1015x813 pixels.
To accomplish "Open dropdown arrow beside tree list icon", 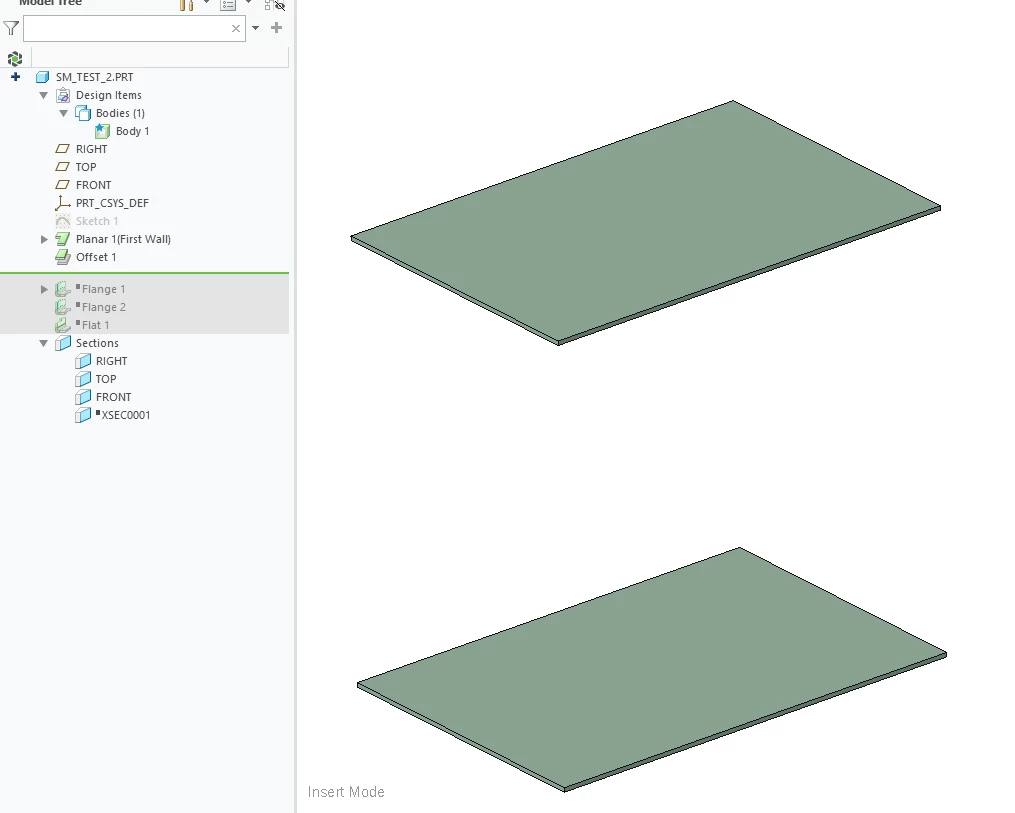I will pos(248,3).
